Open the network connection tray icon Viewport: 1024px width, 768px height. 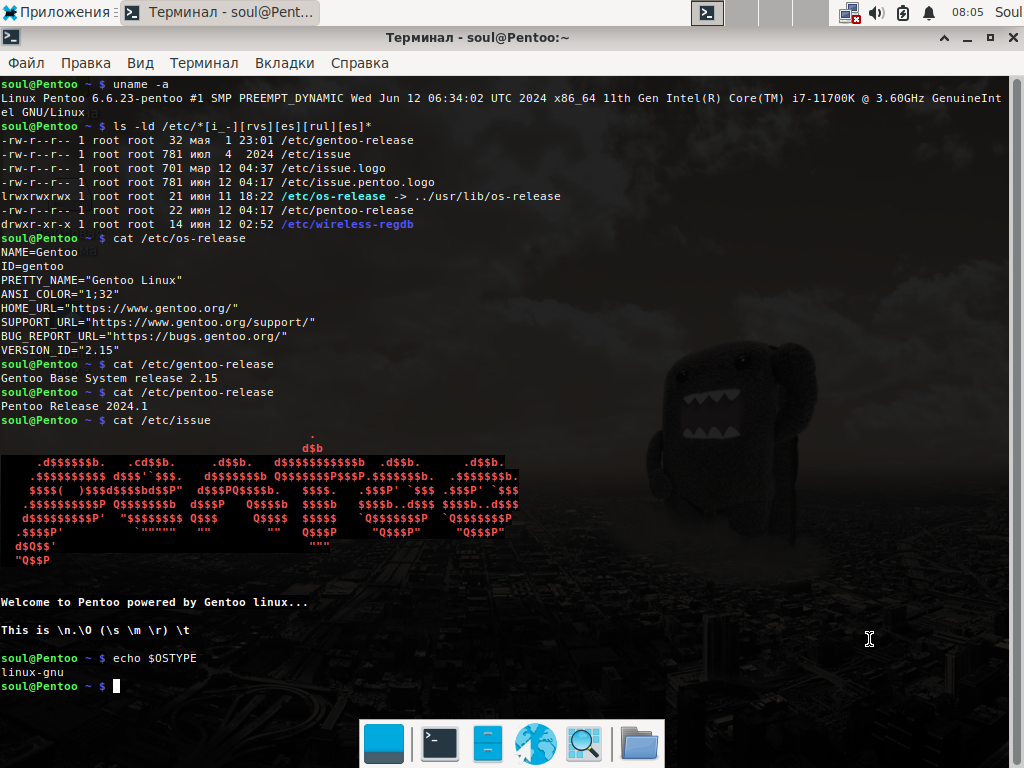850,12
